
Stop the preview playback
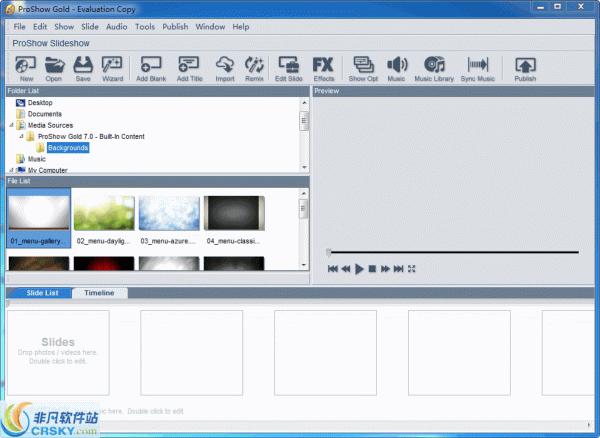pos(372,269)
